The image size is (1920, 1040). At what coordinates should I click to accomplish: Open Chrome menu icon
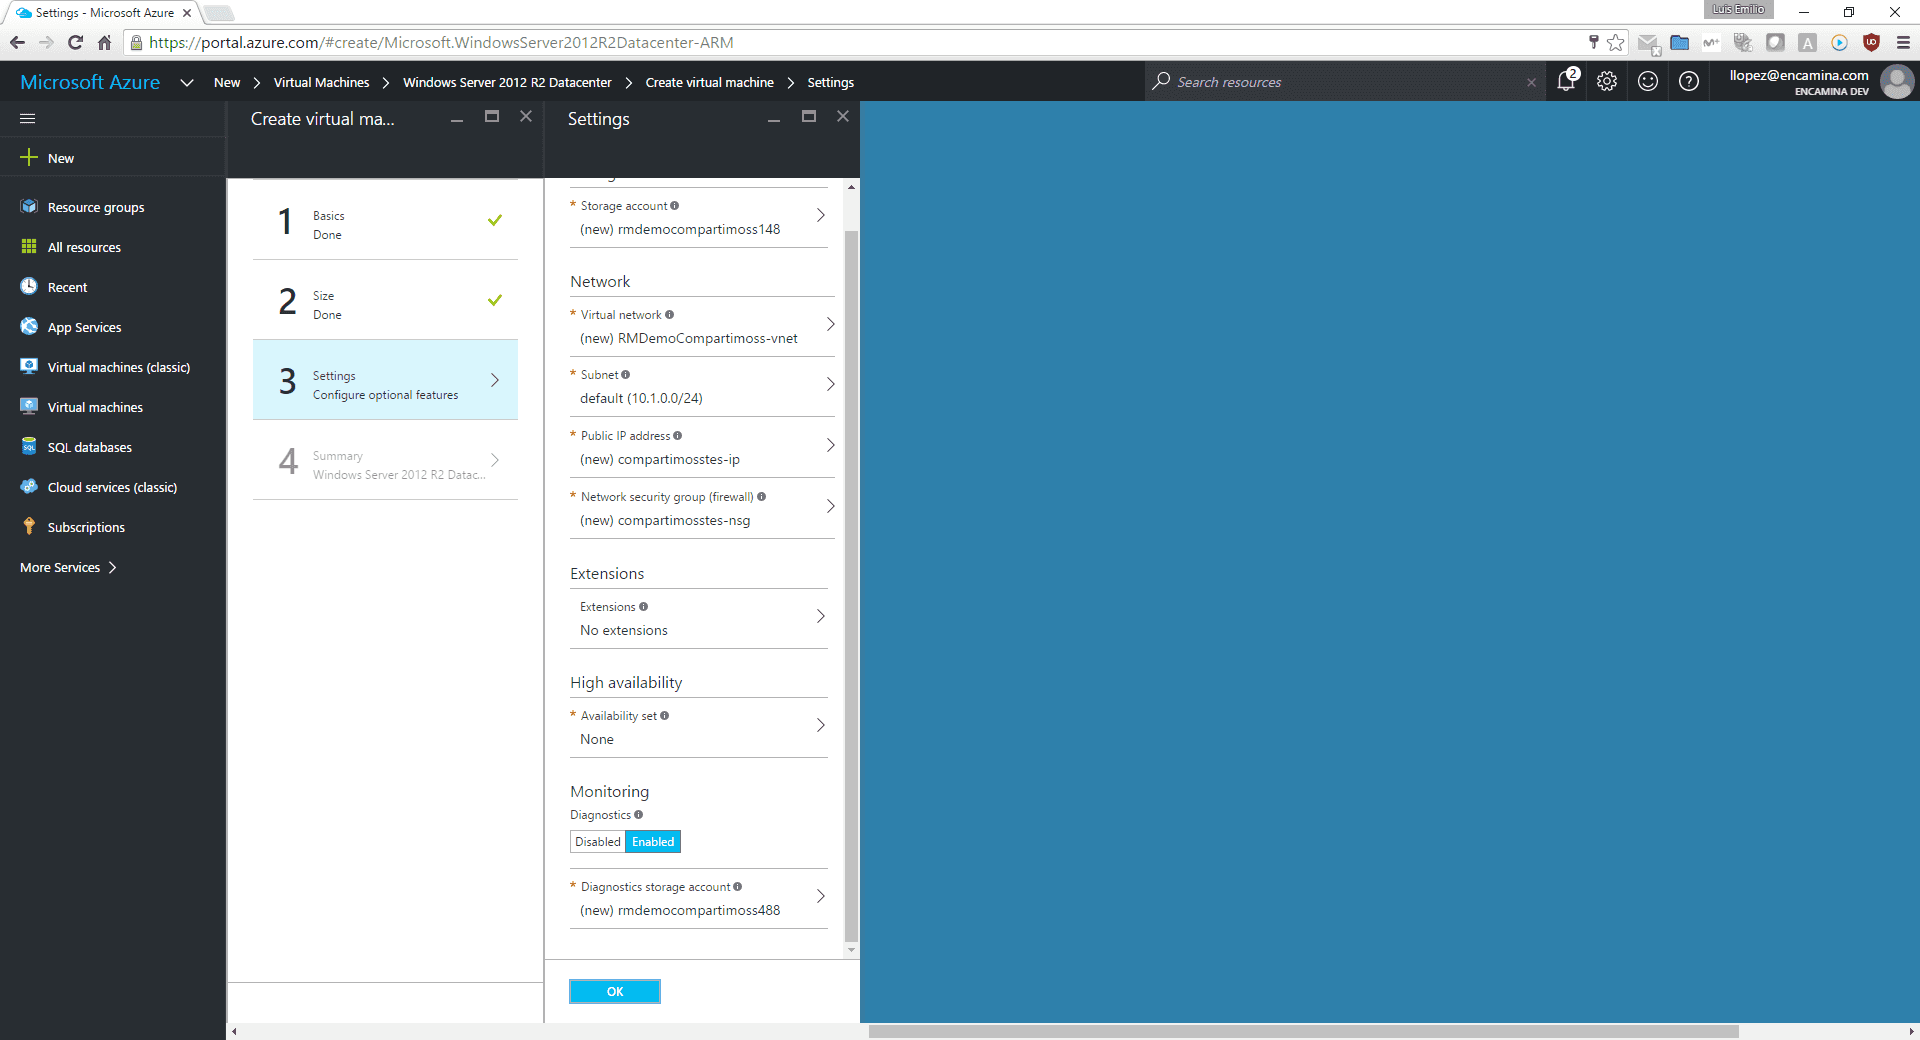(x=1903, y=42)
